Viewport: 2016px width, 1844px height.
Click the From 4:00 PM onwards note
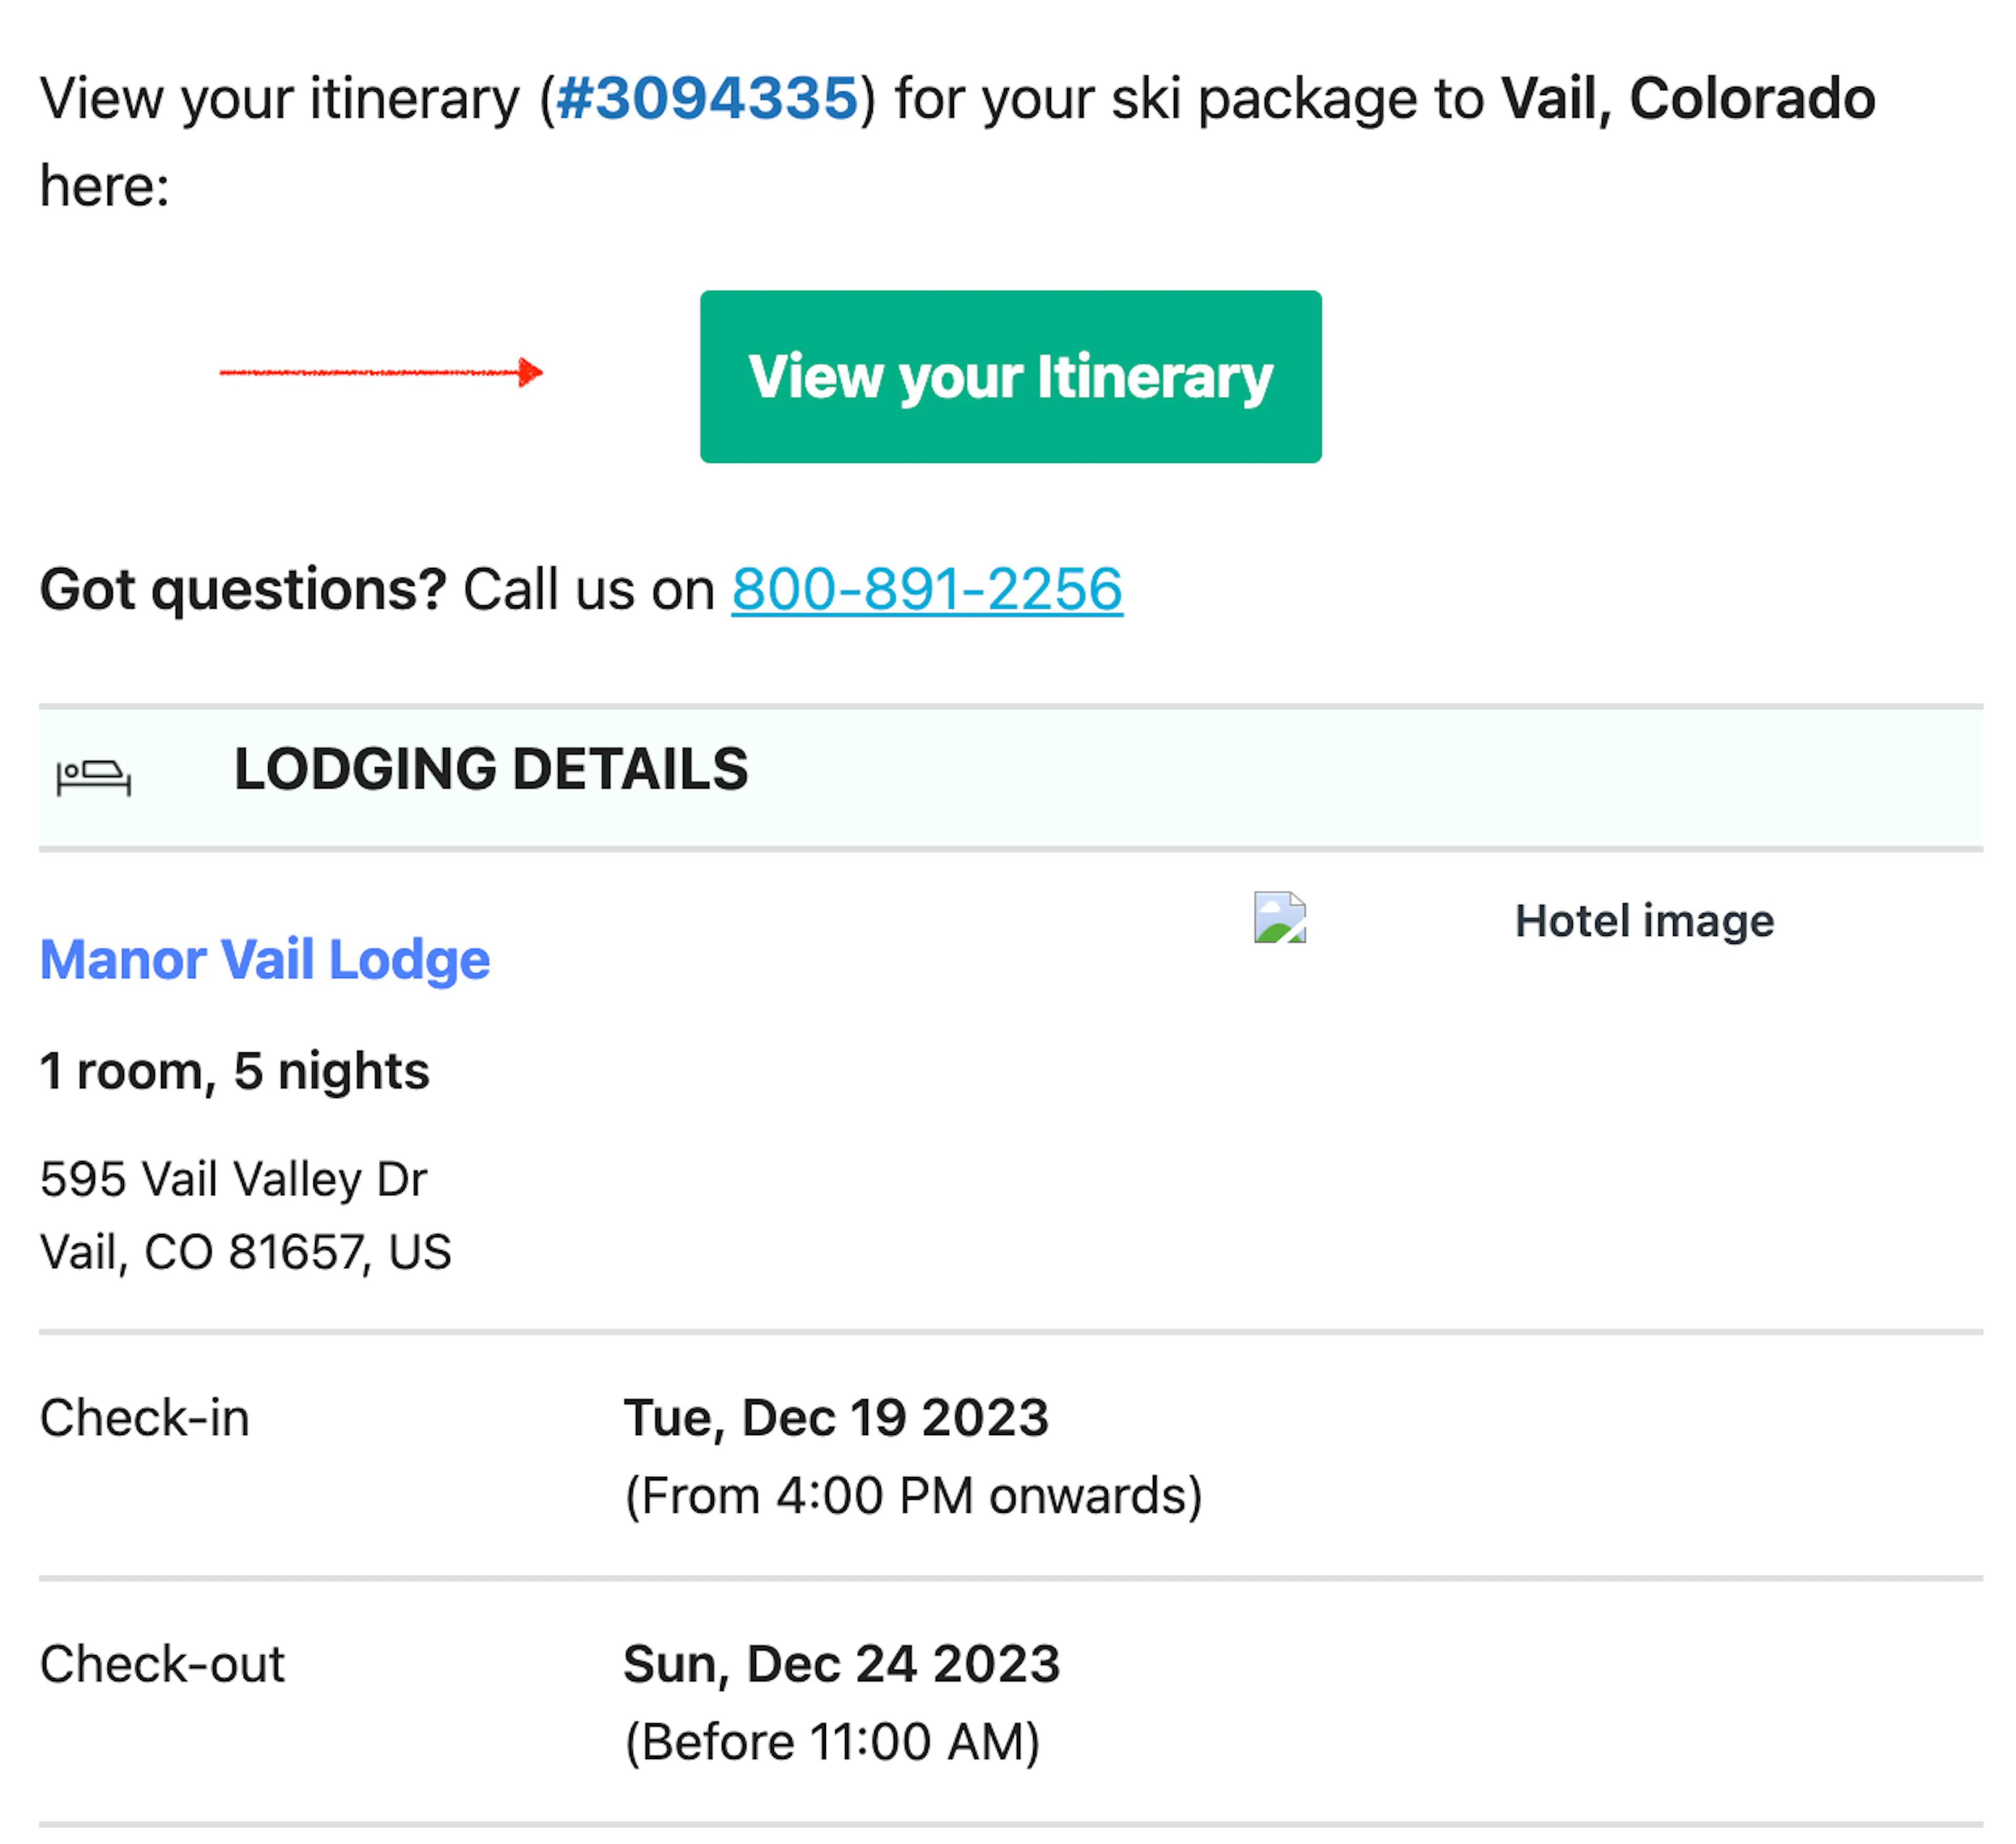click(x=913, y=1496)
